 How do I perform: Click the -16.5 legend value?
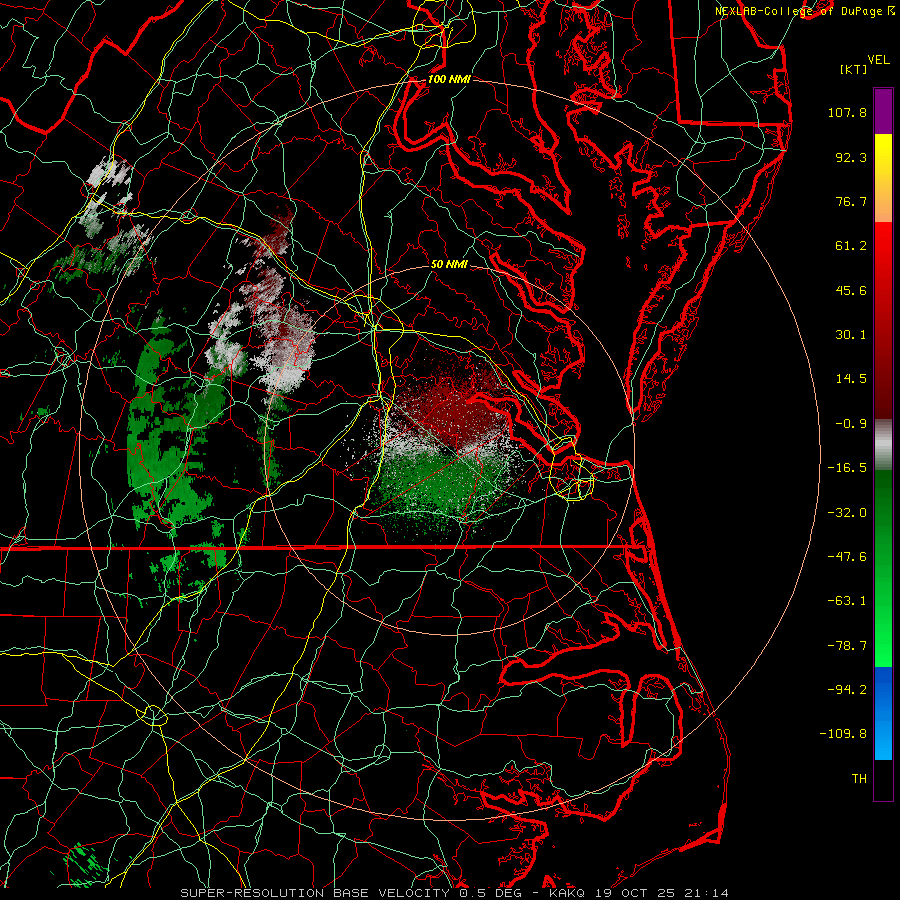847,468
